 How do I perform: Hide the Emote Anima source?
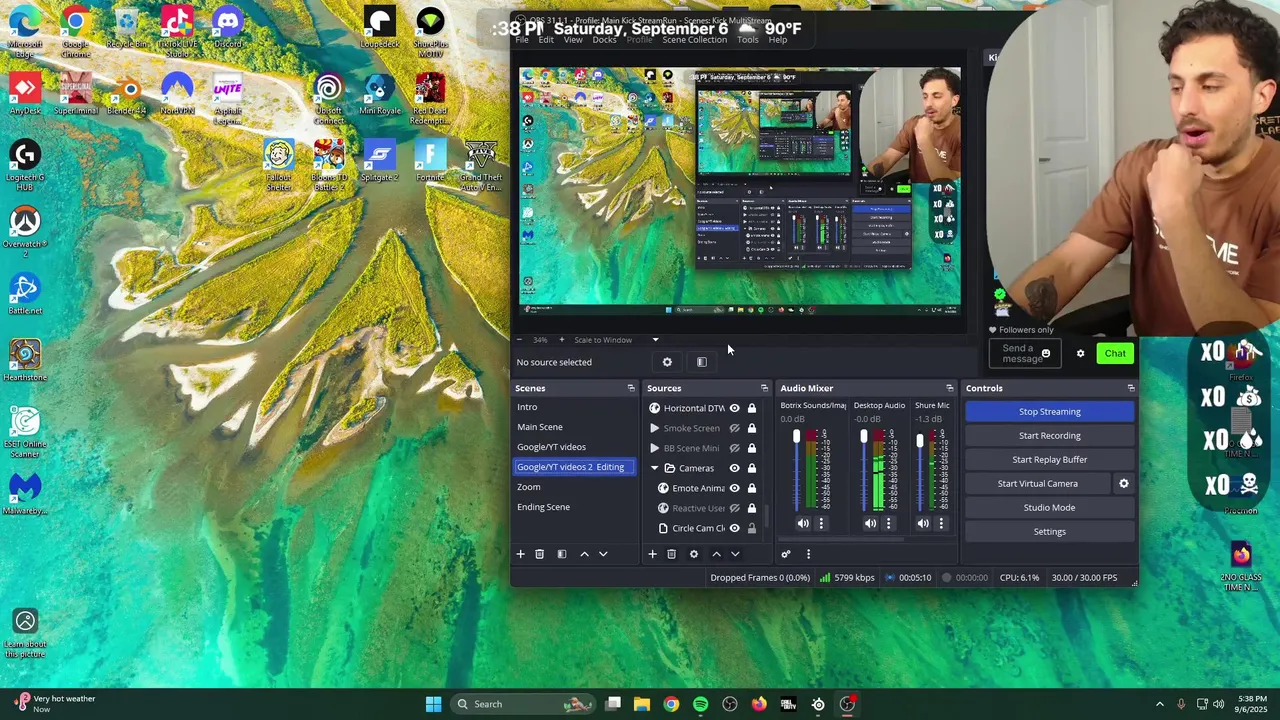(x=734, y=488)
